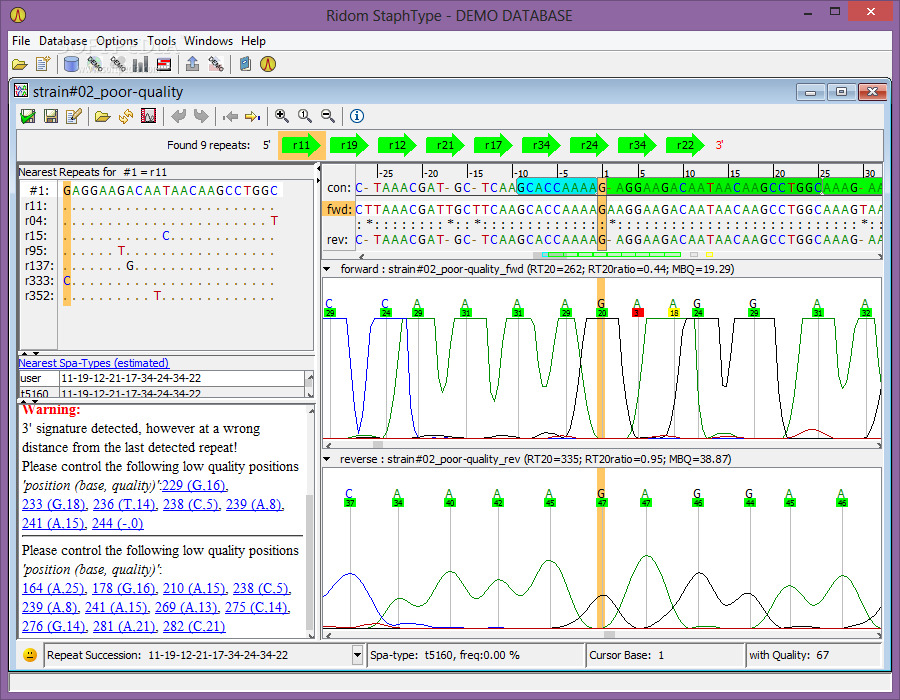The image size is (900, 700).
Task: Jump to position 236 (T.14) link
Action: point(125,504)
